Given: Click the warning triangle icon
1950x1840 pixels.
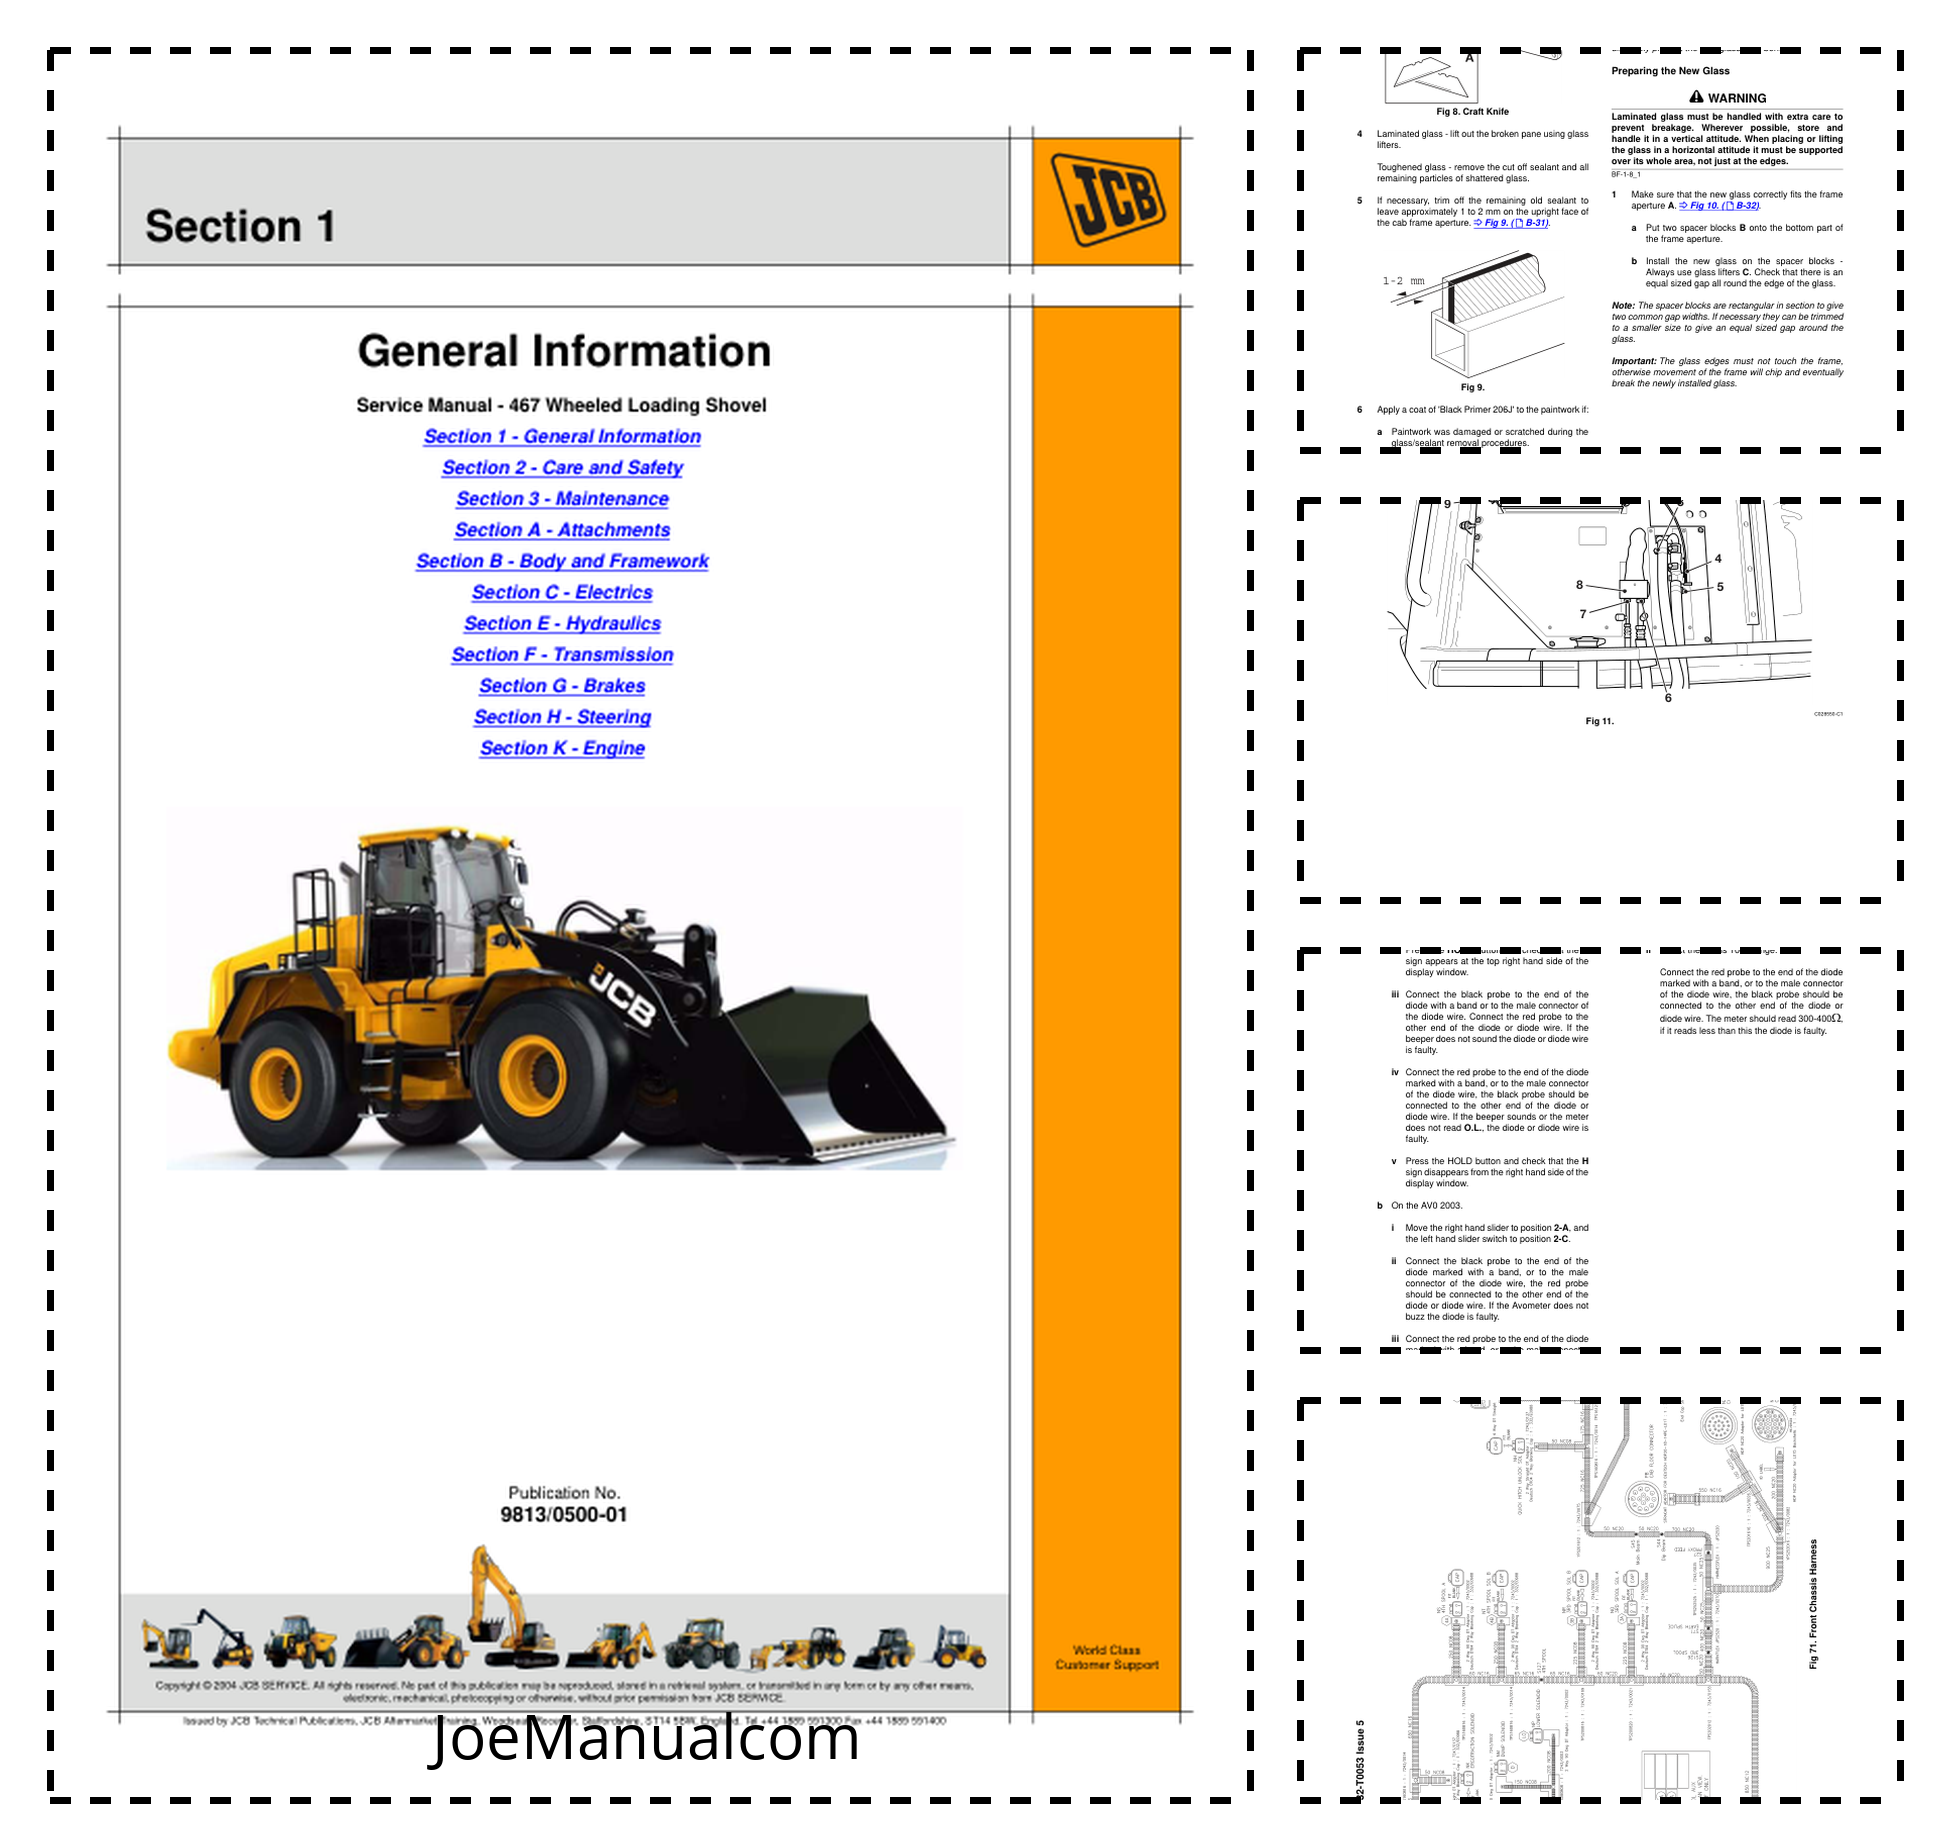Looking at the screenshot, I should pos(1696,97).
